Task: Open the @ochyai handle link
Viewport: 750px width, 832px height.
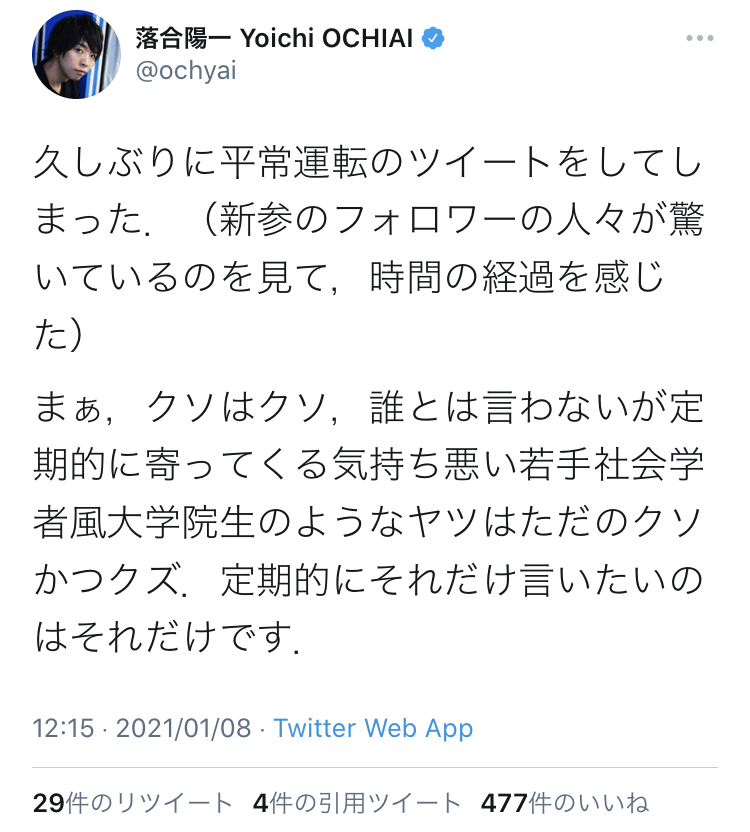Action: [x=186, y=72]
